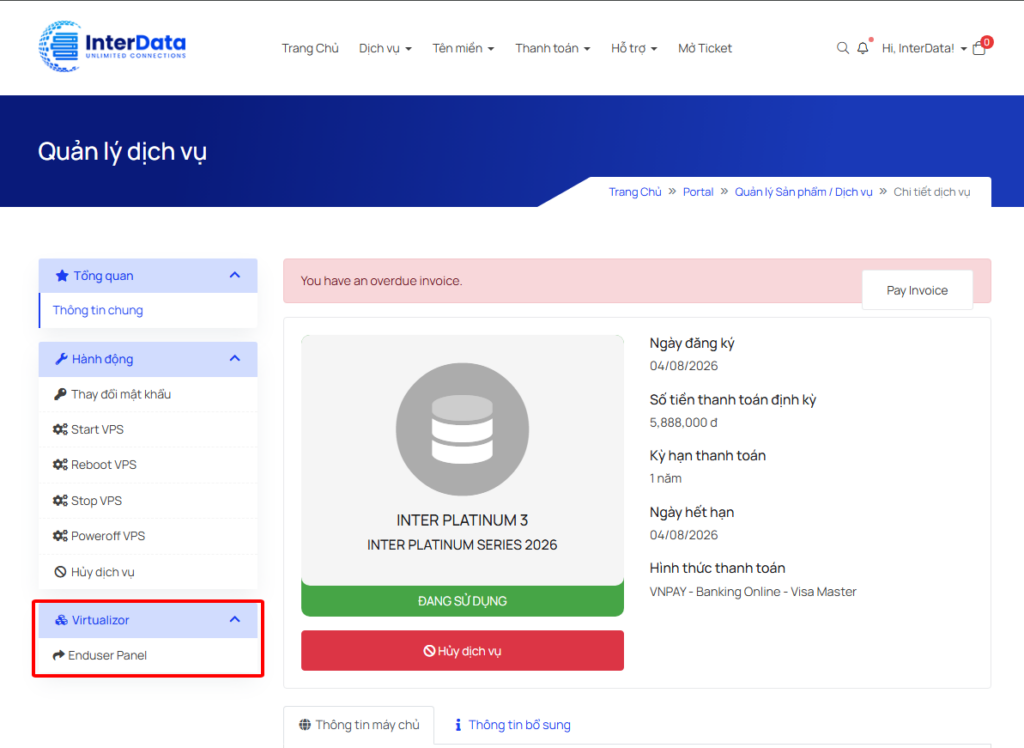Collapse the Hành động panel chevron
The height and width of the screenshot is (748, 1024).
coord(235,358)
